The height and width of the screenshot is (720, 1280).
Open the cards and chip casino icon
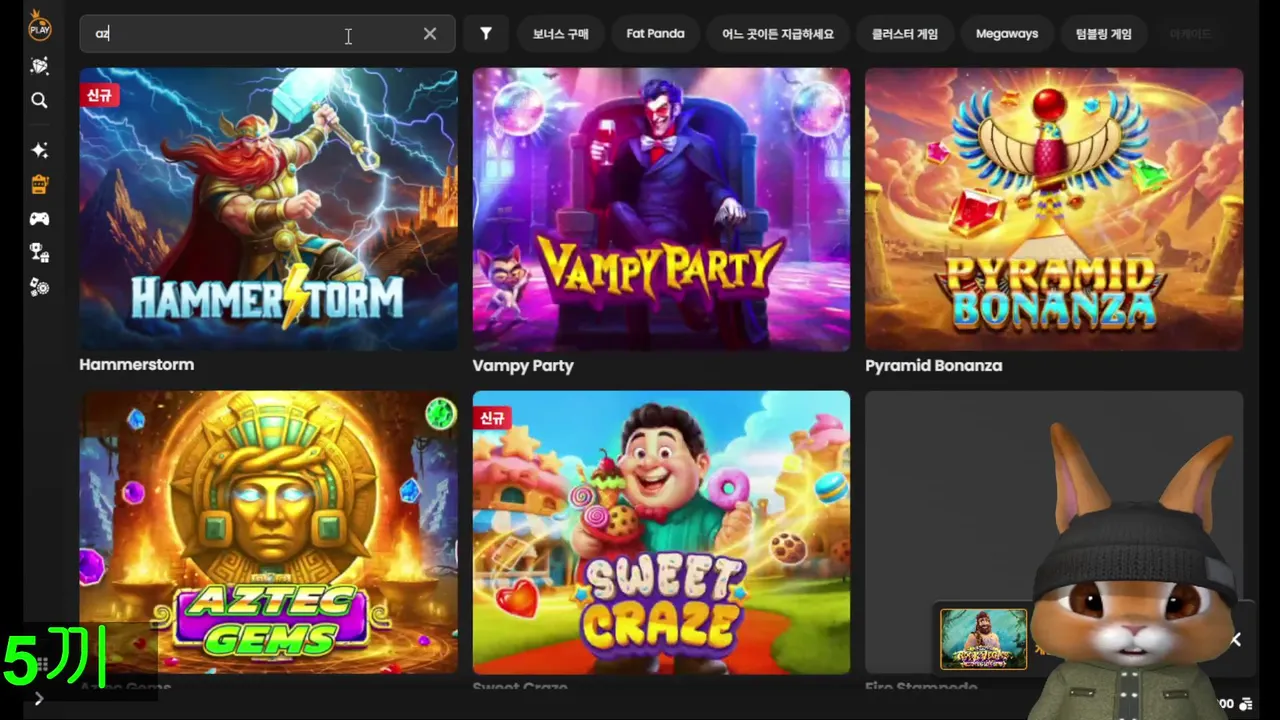coord(39,287)
